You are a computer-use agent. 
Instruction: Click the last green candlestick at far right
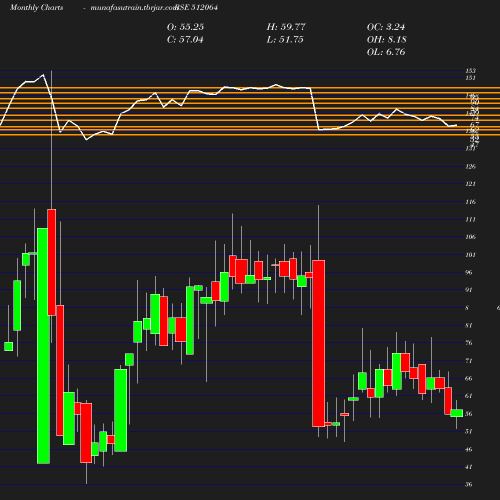(x=457, y=413)
